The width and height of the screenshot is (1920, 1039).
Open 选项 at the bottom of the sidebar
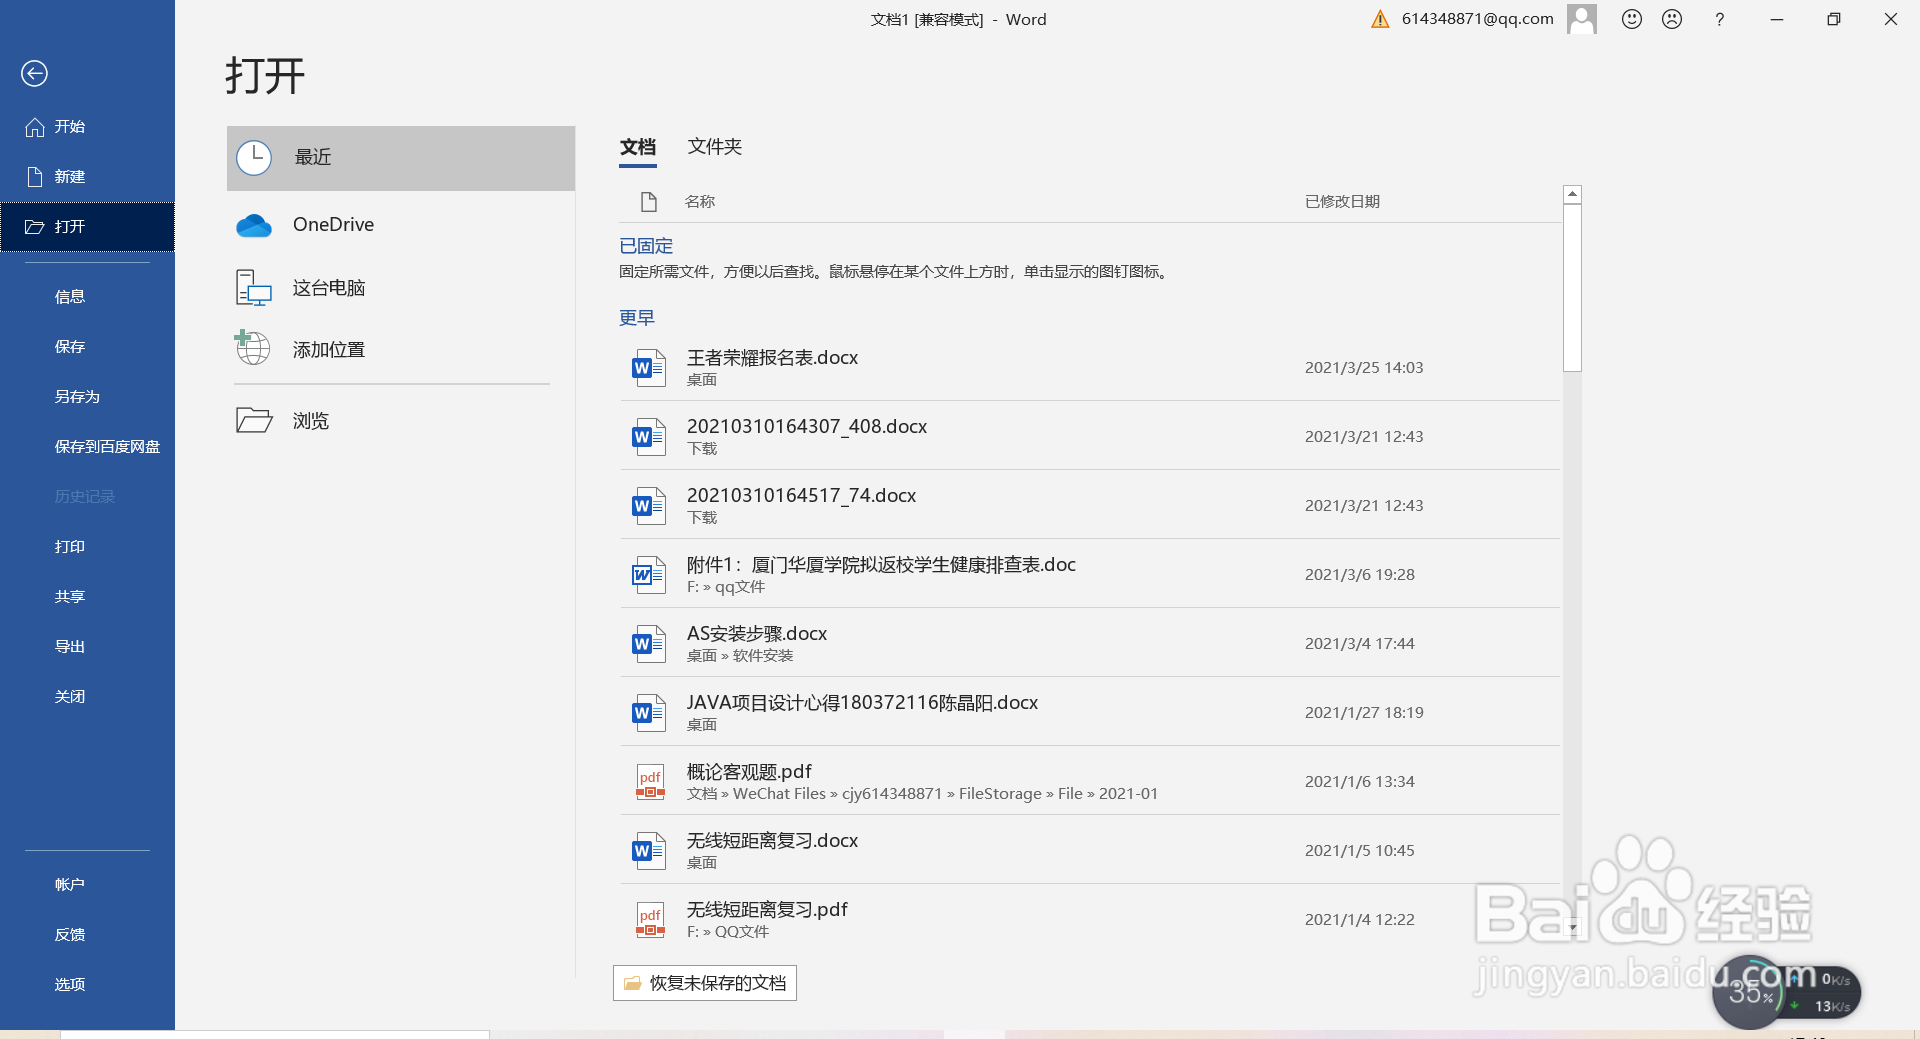(70, 984)
